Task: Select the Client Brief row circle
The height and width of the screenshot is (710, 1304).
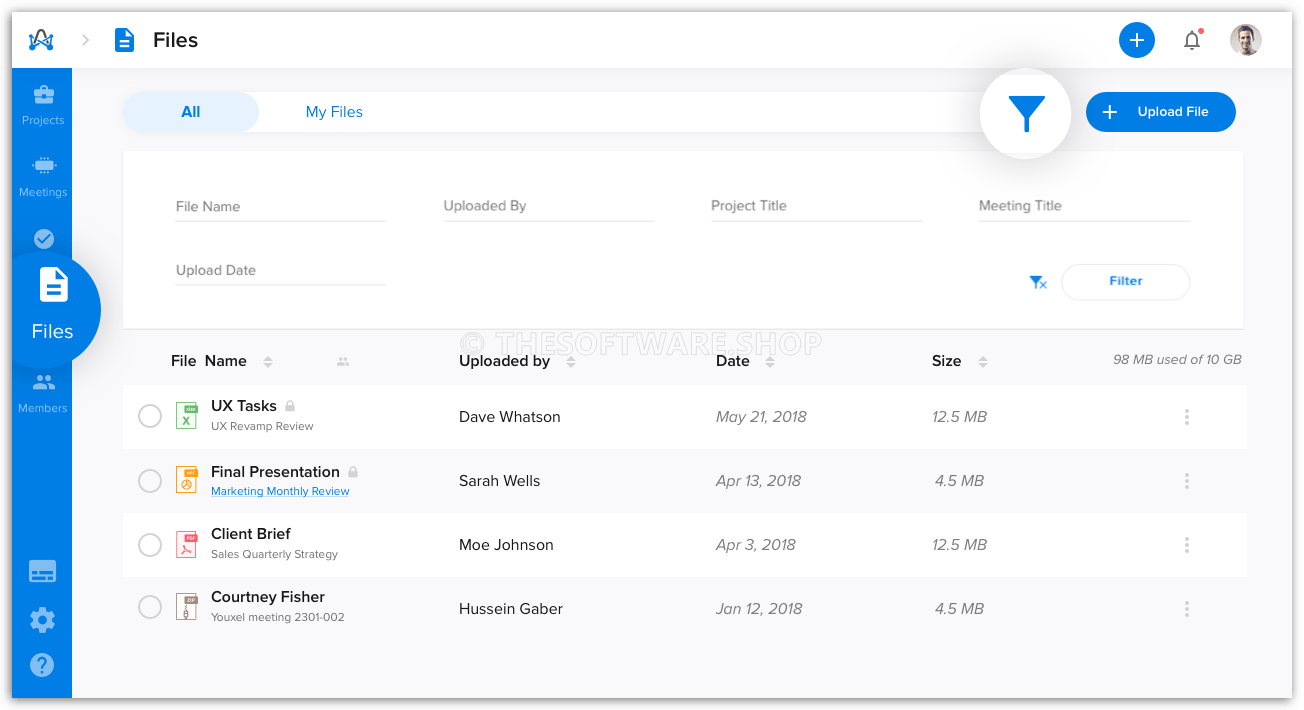Action: pos(150,545)
